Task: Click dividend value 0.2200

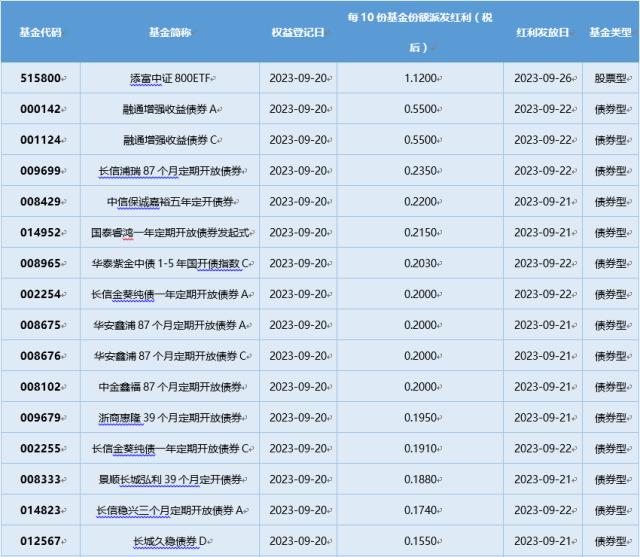Action: point(420,202)
